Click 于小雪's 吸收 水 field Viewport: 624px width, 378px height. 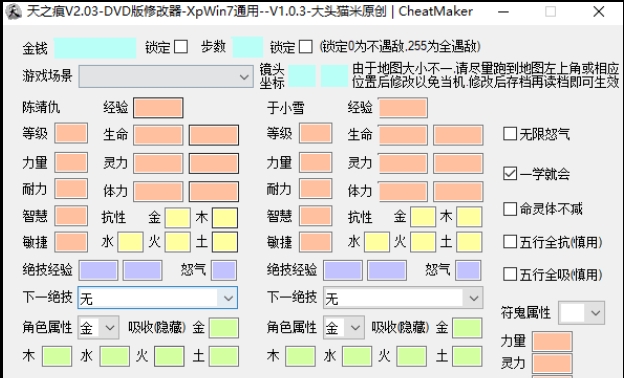click(x=357, y=356)
